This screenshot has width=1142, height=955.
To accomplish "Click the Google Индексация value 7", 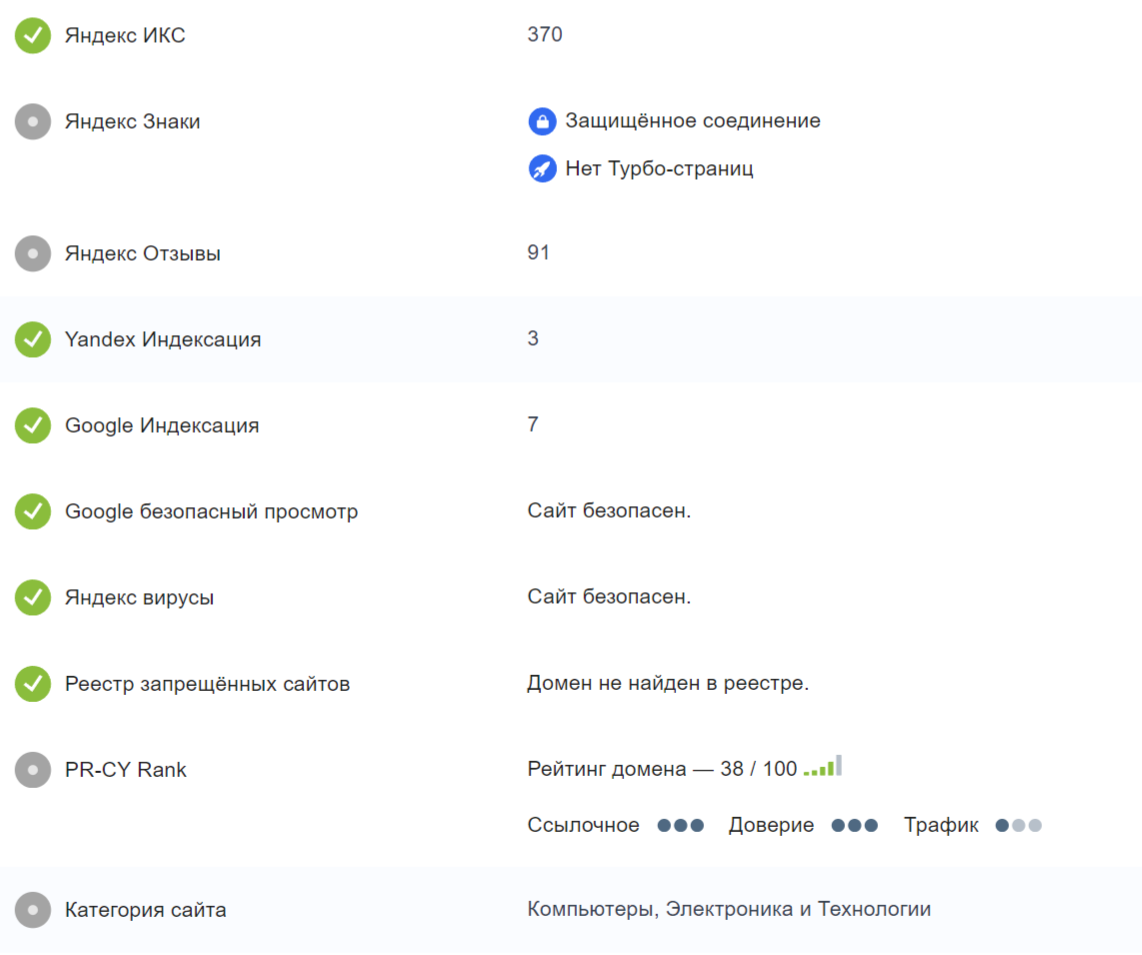I will click(x=533, y=425).
